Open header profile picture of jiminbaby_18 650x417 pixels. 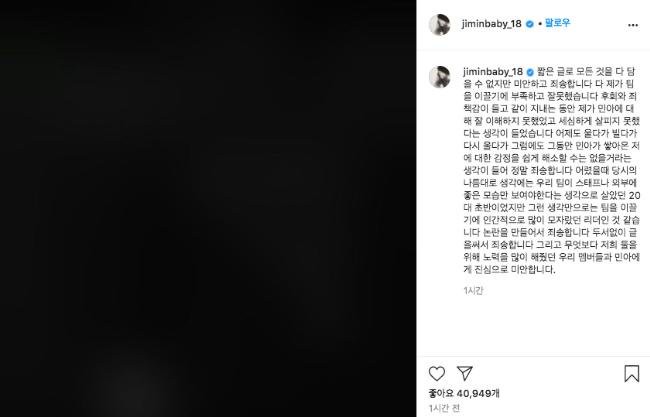(439, 25)
